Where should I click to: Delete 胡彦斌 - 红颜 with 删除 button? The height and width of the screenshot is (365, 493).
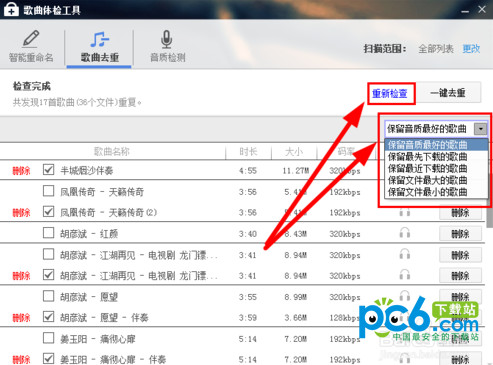[x=460, y=234]
